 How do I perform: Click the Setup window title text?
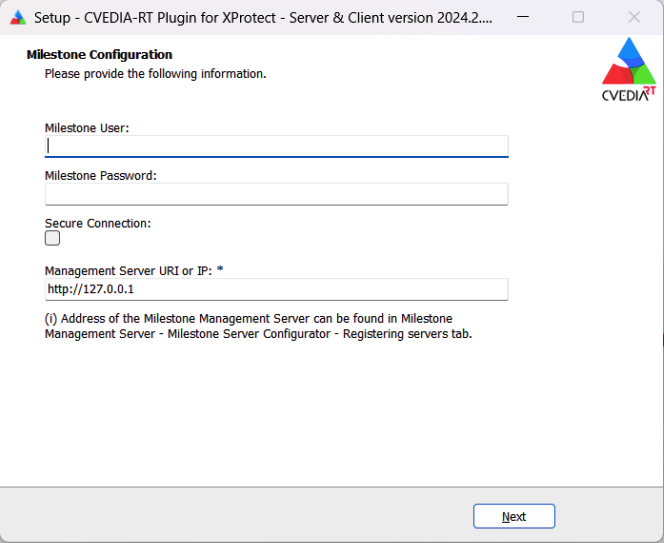click(263, 18)
